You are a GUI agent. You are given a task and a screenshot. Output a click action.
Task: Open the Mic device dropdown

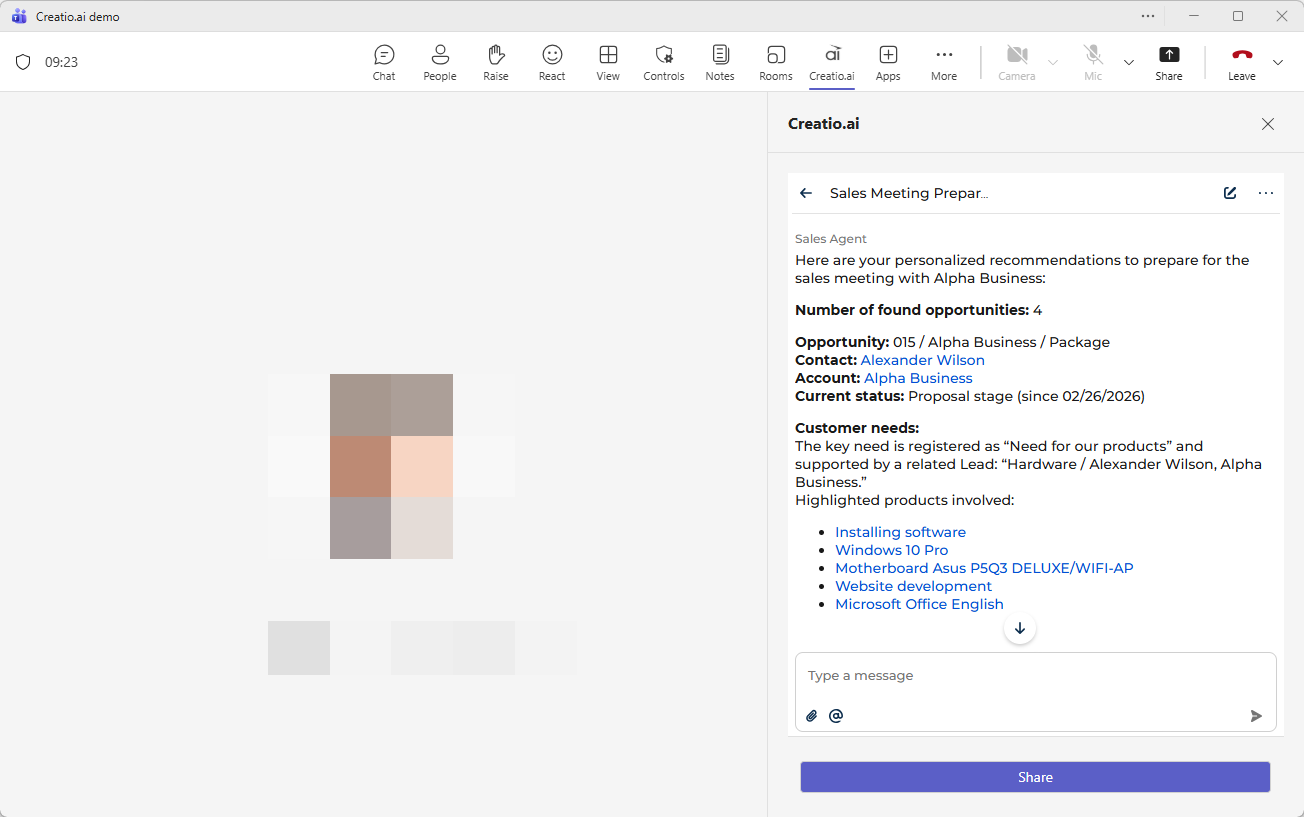click(x=1129, y=62)
